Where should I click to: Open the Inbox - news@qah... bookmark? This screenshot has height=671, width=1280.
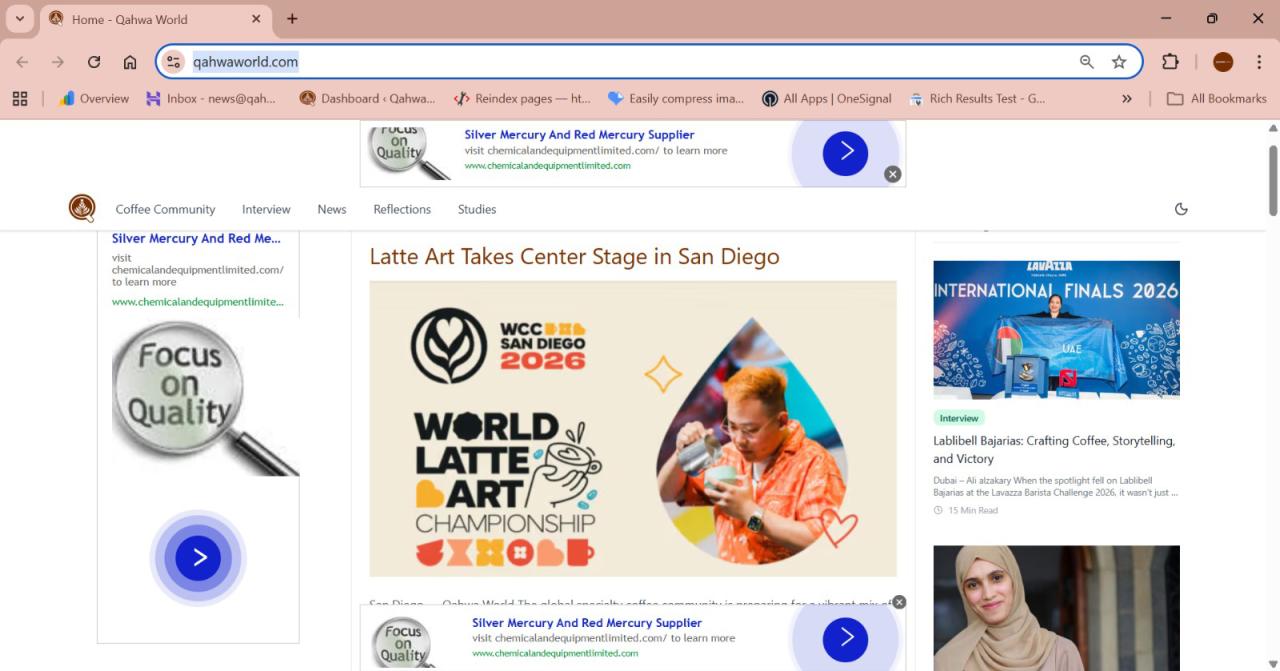pos(211,98)
